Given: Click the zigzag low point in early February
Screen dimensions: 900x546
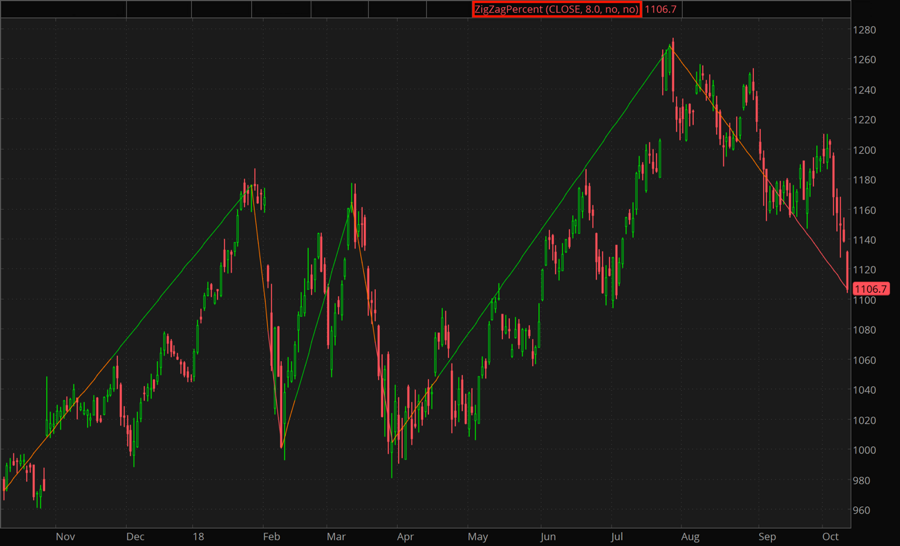Looking at the screenshot, I should point(282,446).
